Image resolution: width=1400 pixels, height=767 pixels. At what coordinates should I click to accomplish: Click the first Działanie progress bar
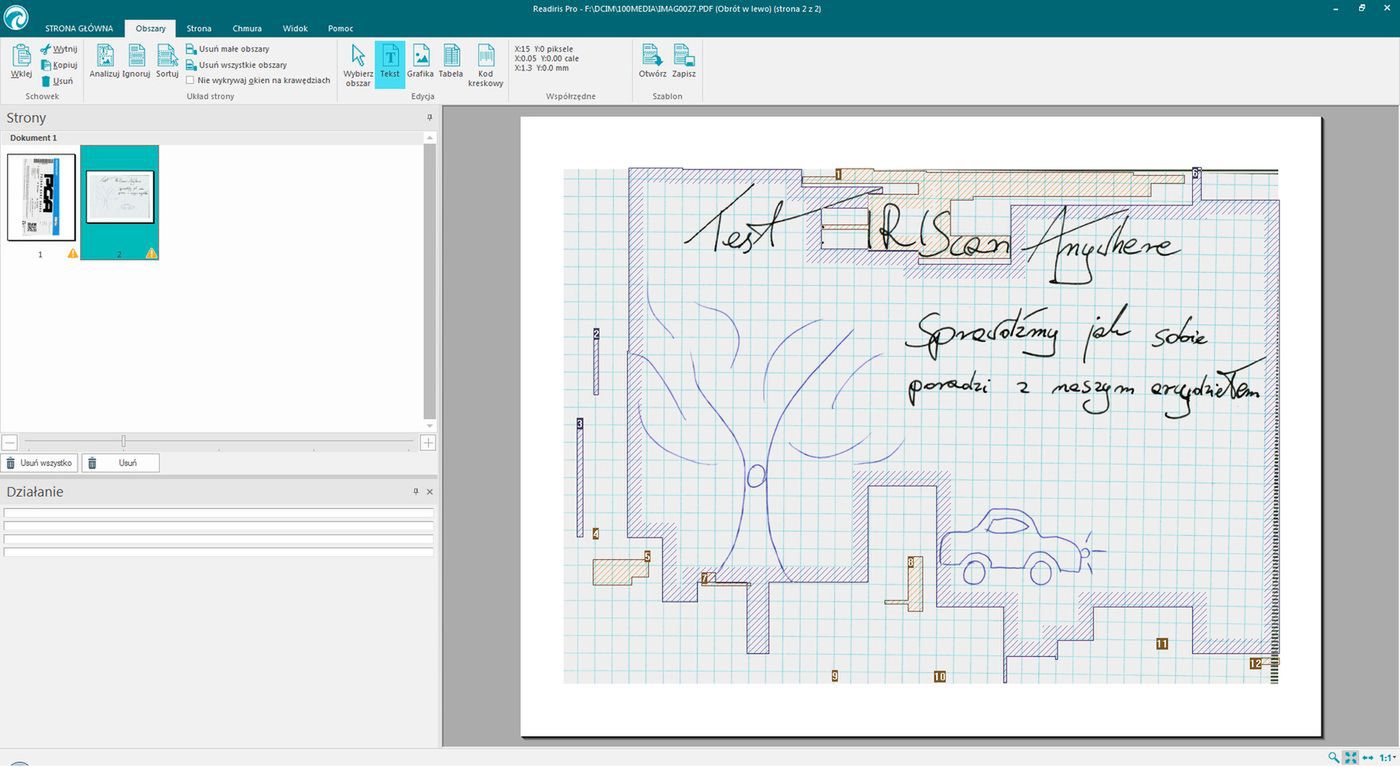pos(219,513)
